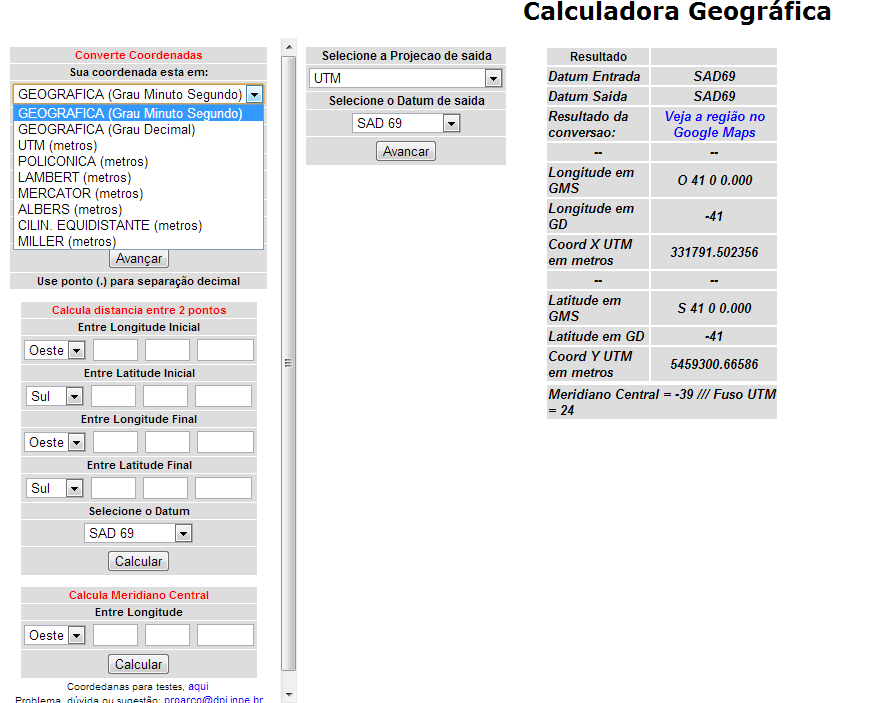Image resolution: width=871 pixels, height=703 pixels.
Task: Select UTM (metros) from the coordinate list
Action: 58,145
